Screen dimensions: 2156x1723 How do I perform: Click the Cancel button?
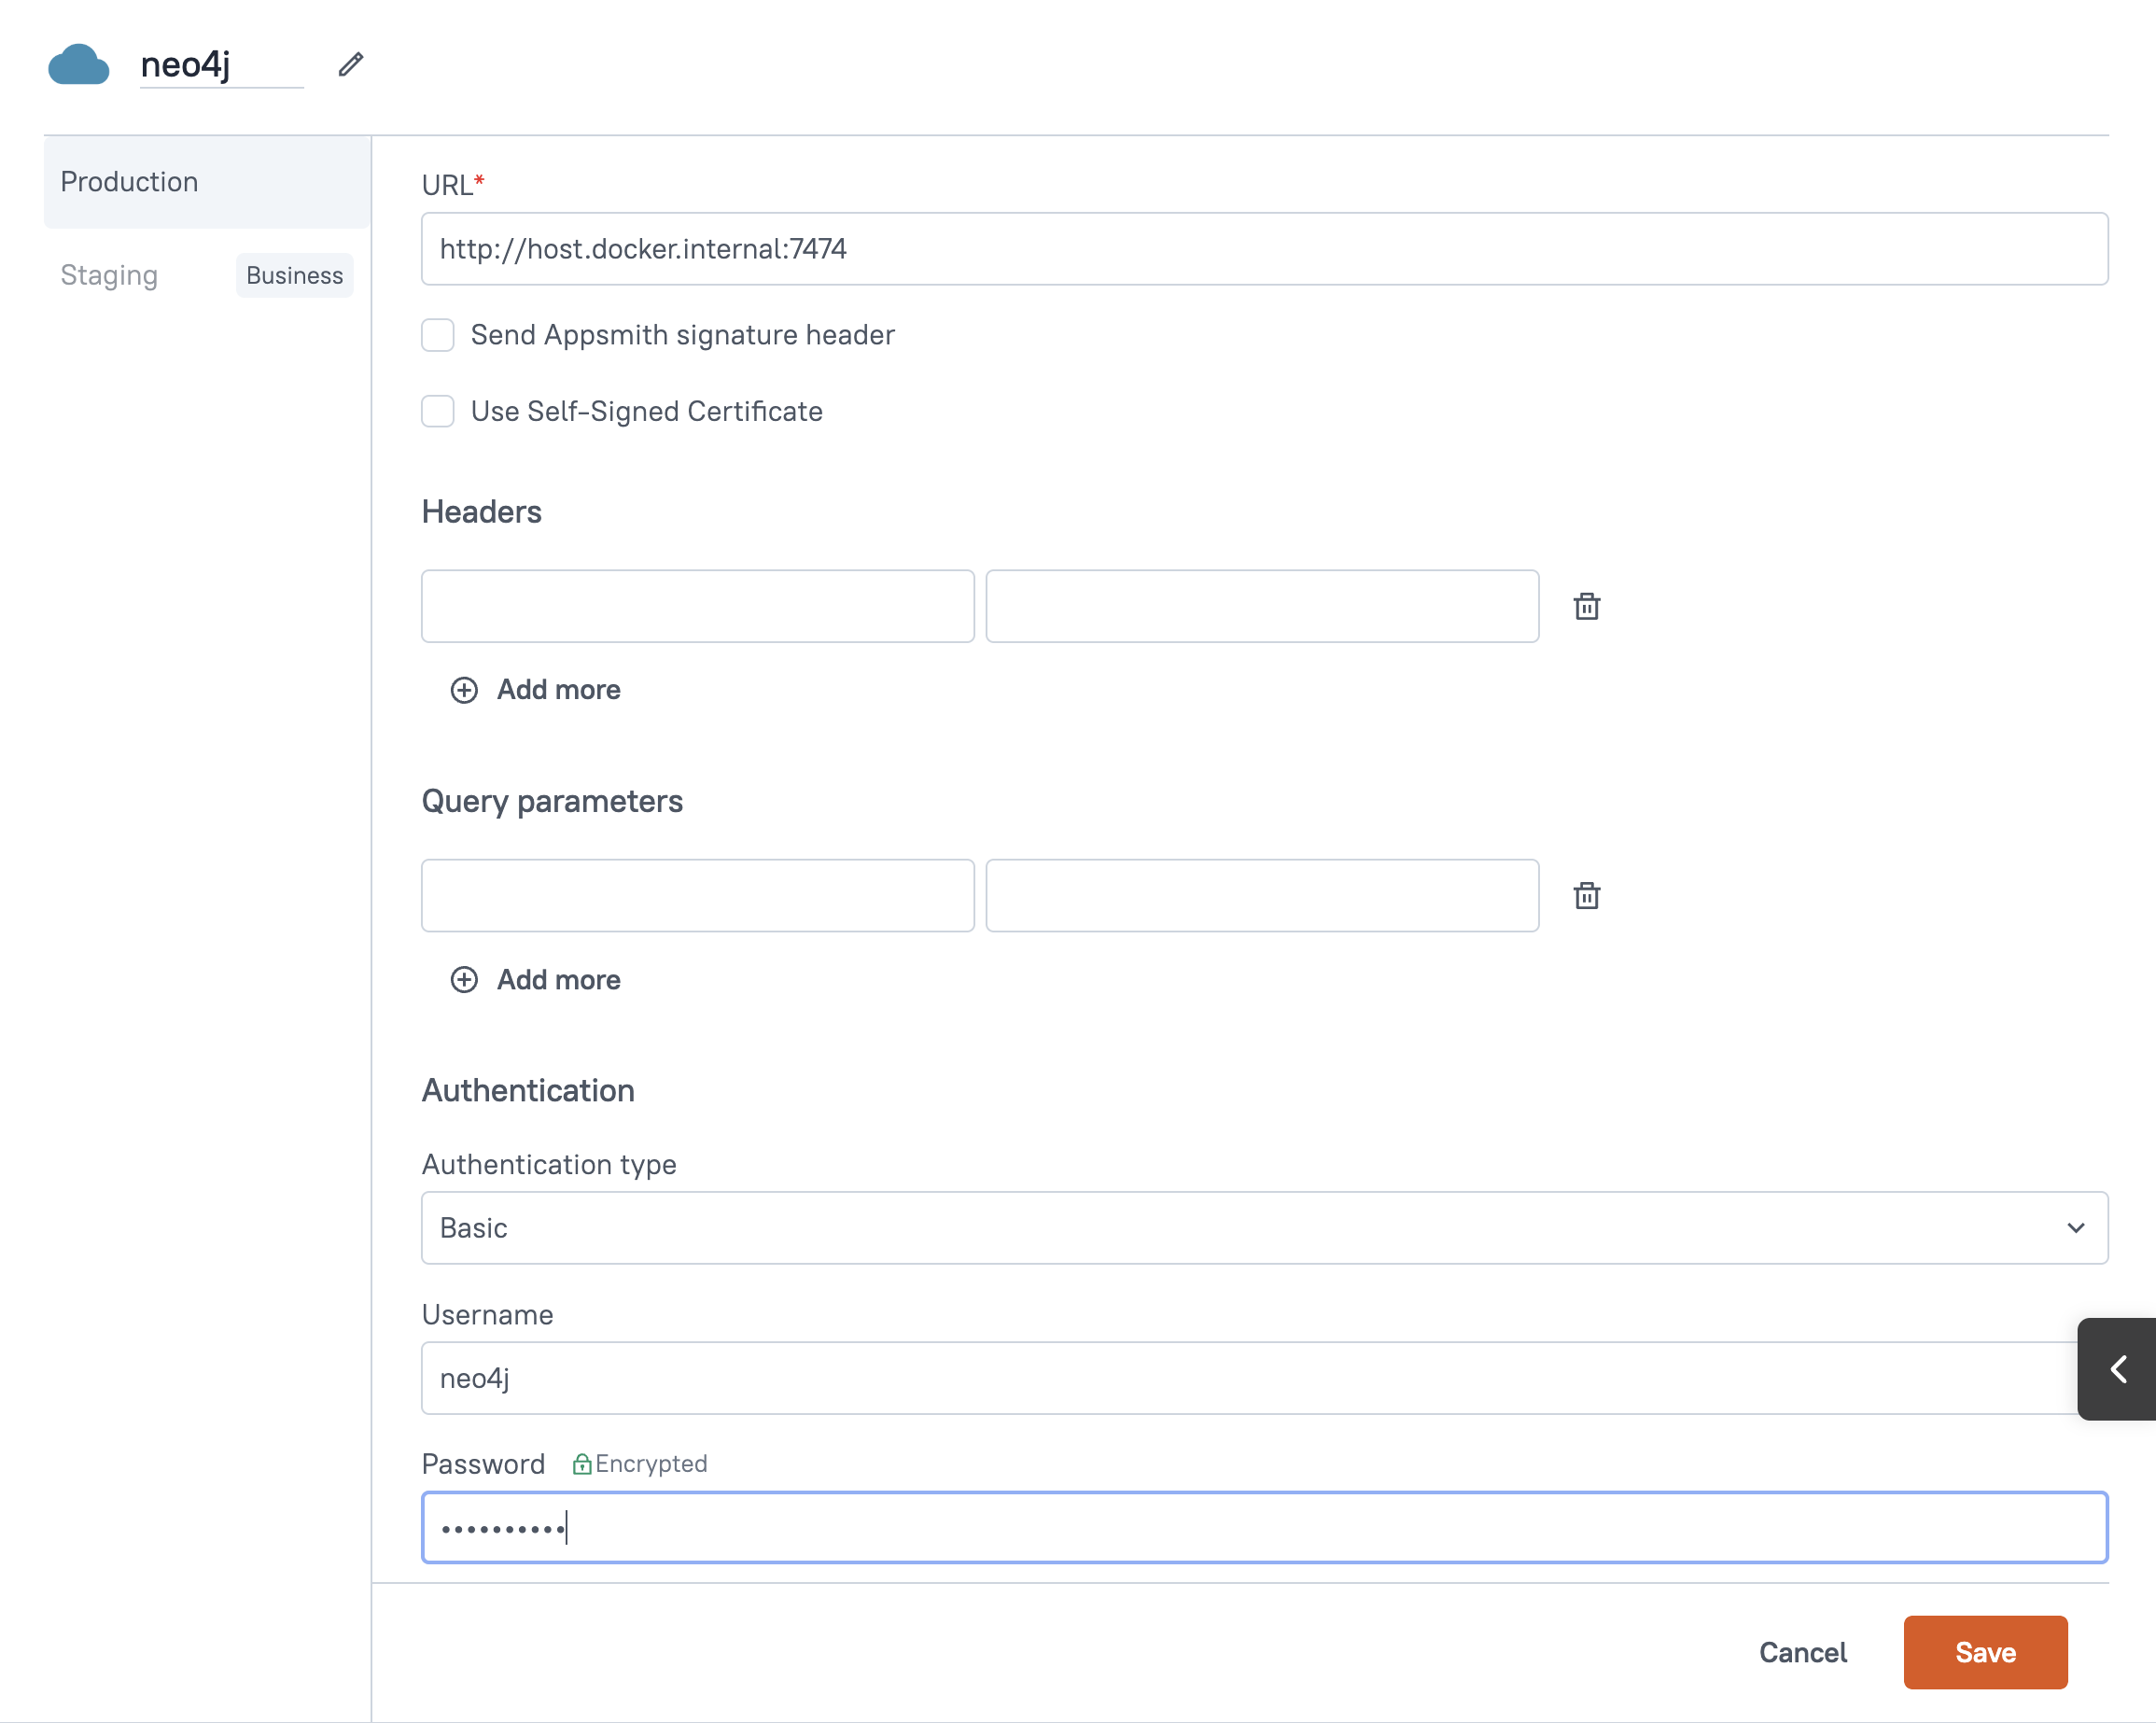[1802, 1652]
